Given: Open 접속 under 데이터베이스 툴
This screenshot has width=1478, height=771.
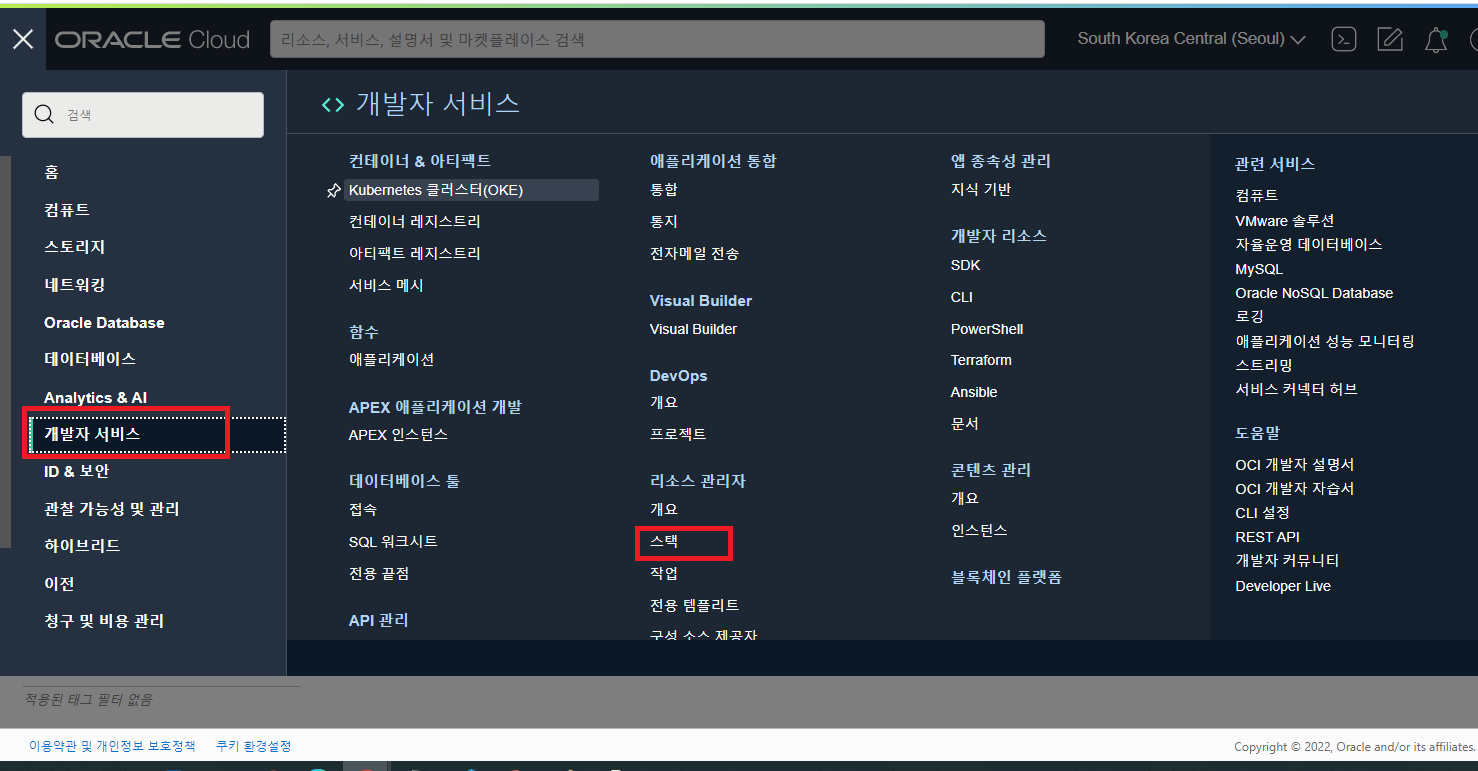Looking at the screenshot, I should coord(363,509).
